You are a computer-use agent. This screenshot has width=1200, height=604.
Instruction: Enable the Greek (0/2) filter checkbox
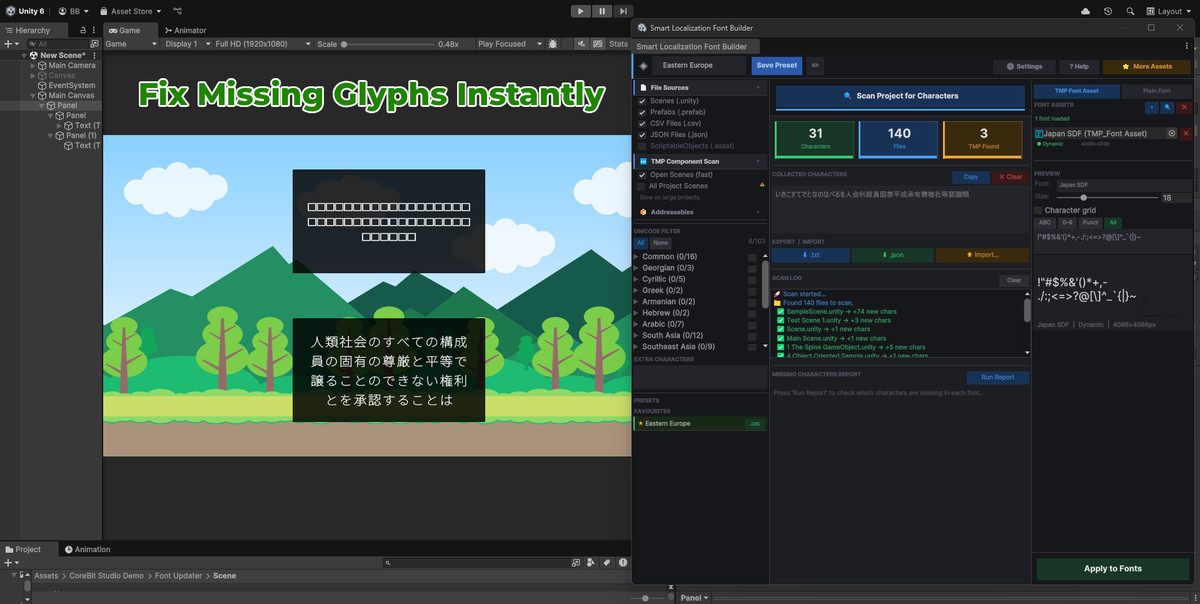coord(752,290)
